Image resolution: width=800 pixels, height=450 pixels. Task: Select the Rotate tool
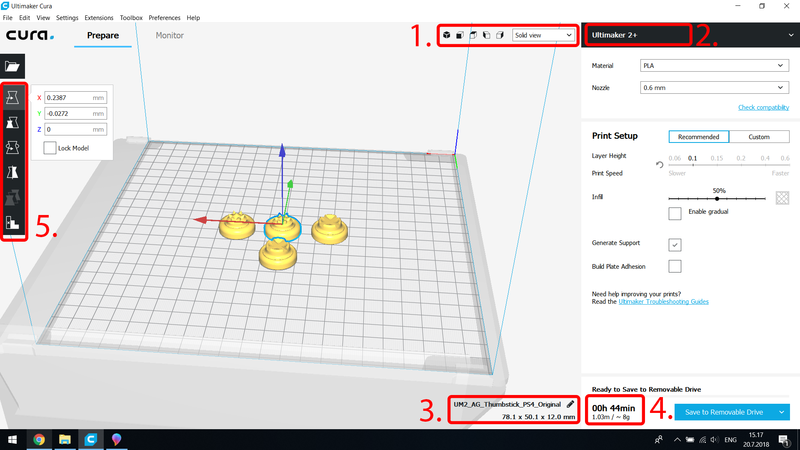13,147
